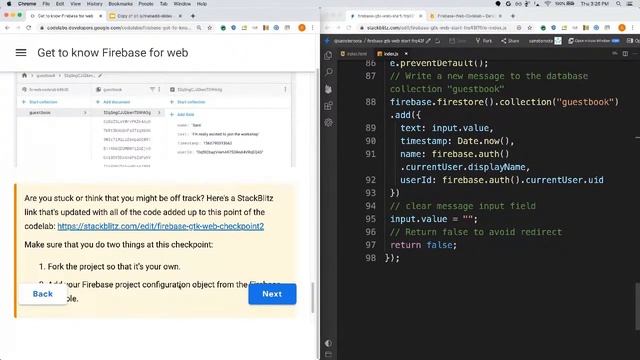Click the Save button in StackBlitz toolbar
640x360 pixels.
click(459, 41)
